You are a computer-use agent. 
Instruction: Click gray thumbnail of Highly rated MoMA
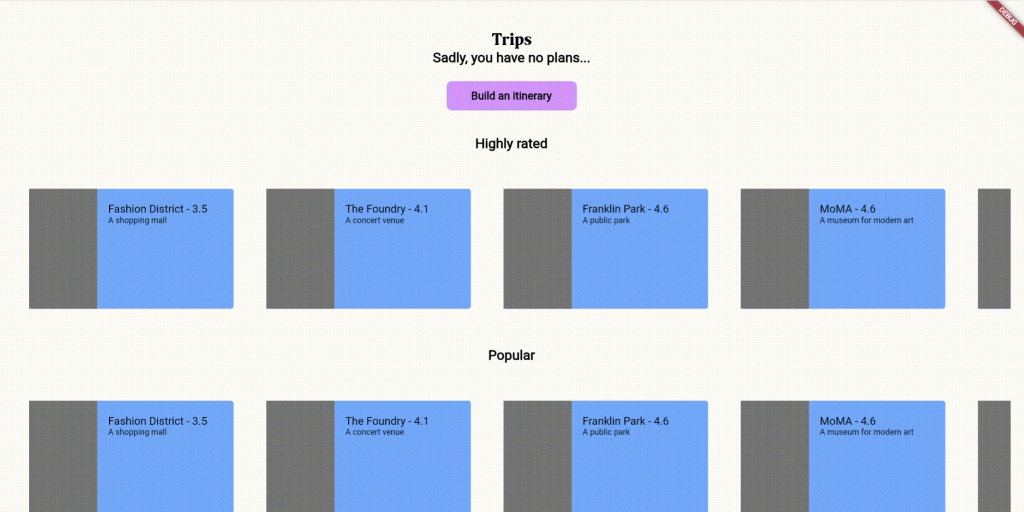[775, 249]
